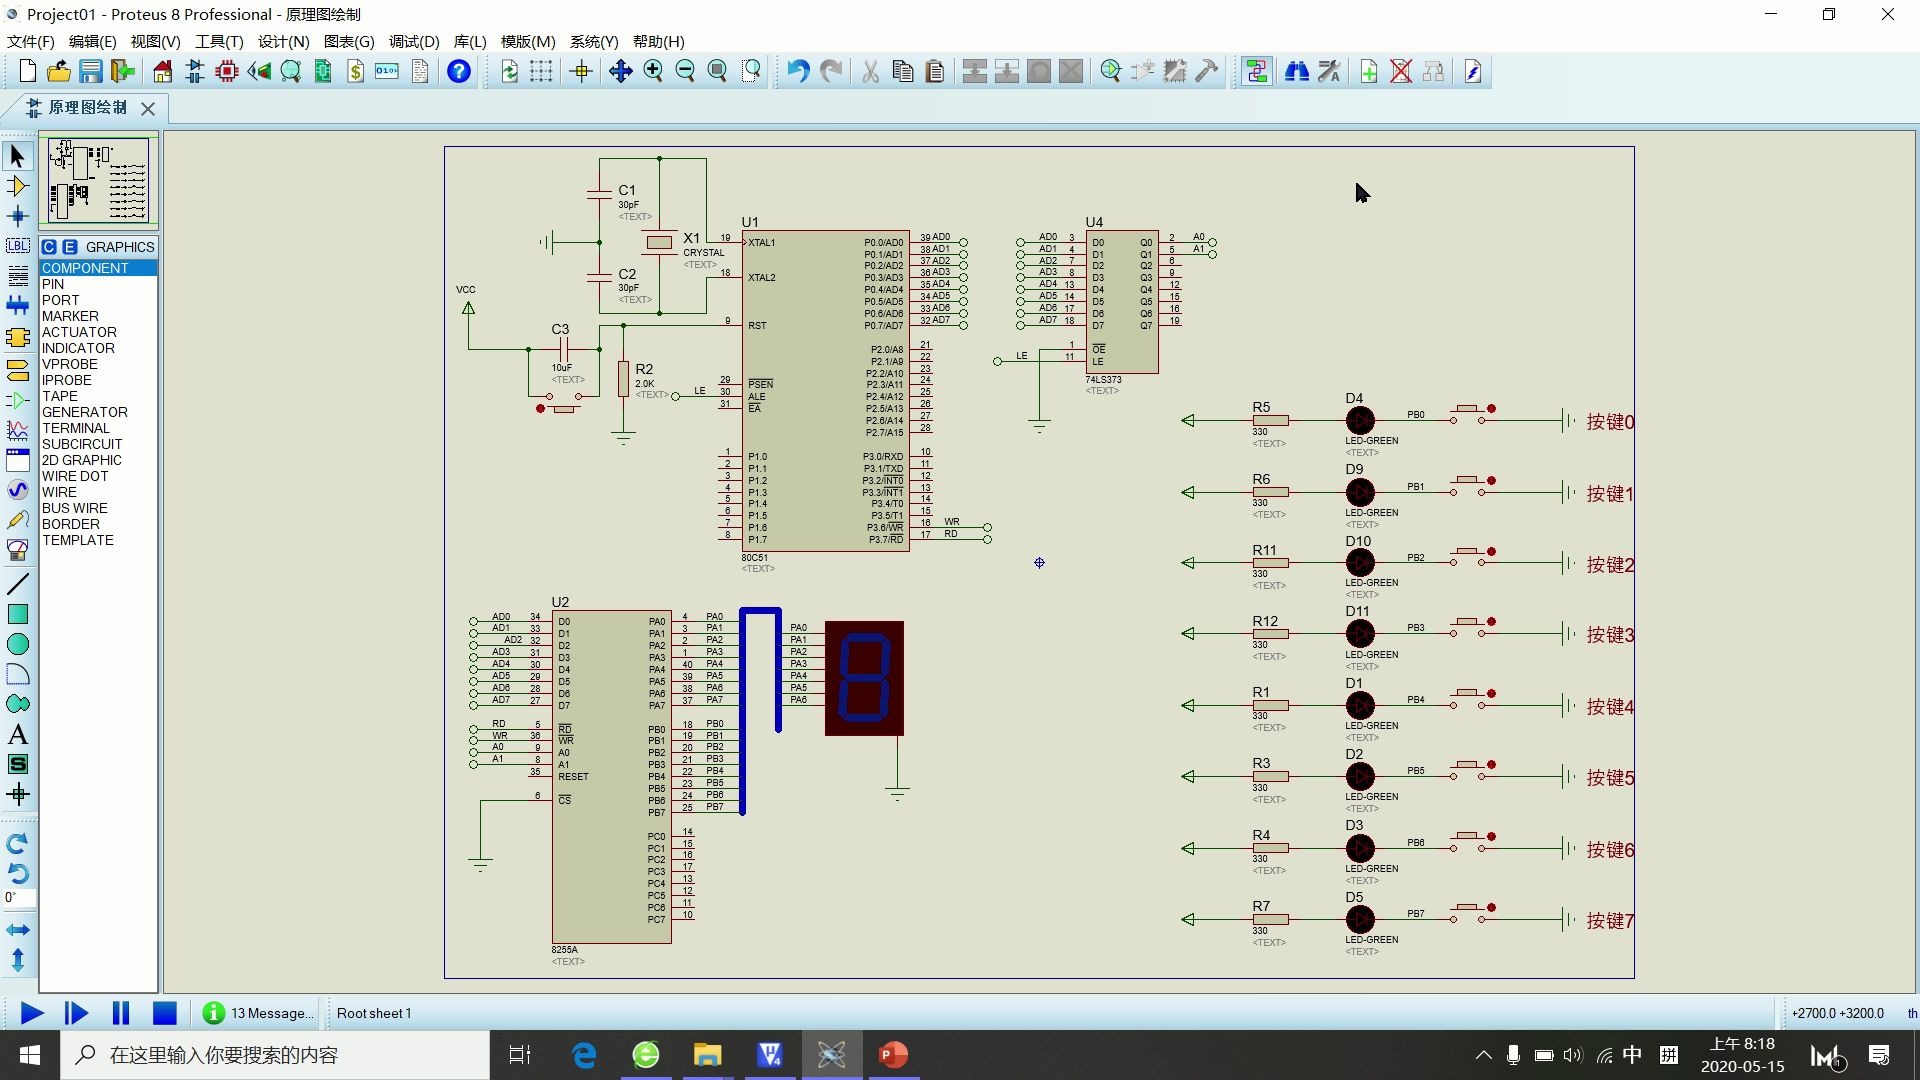This screenshot has width=1920, height=1080.
Task: Click the rotation angle input field
Action: (19, 898)
